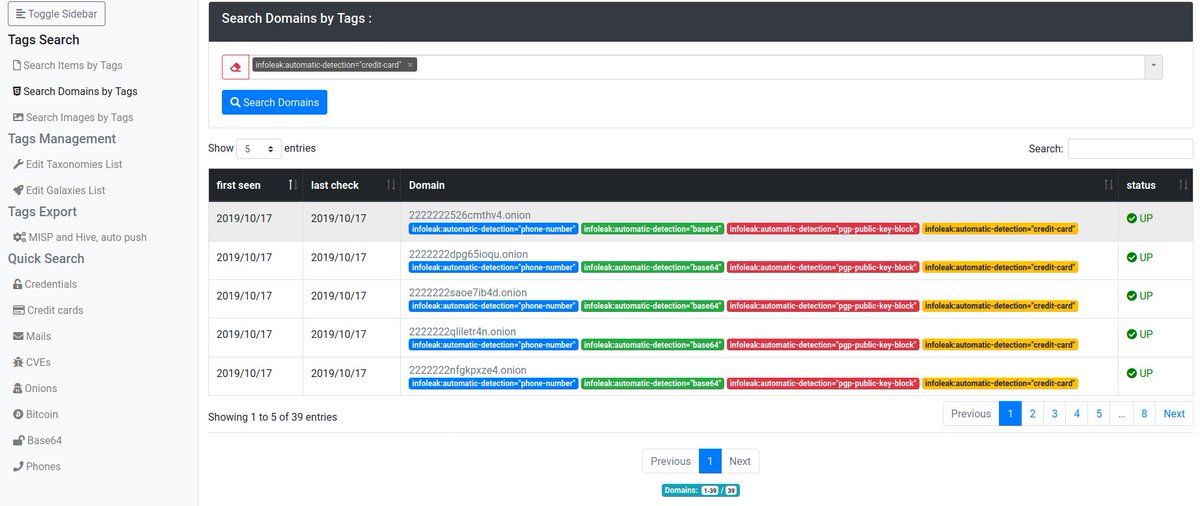Click bottom pagination Previous button
The width and height of the screenshot is (1200, 506).
pyautogui.click(x=670, y=461)
